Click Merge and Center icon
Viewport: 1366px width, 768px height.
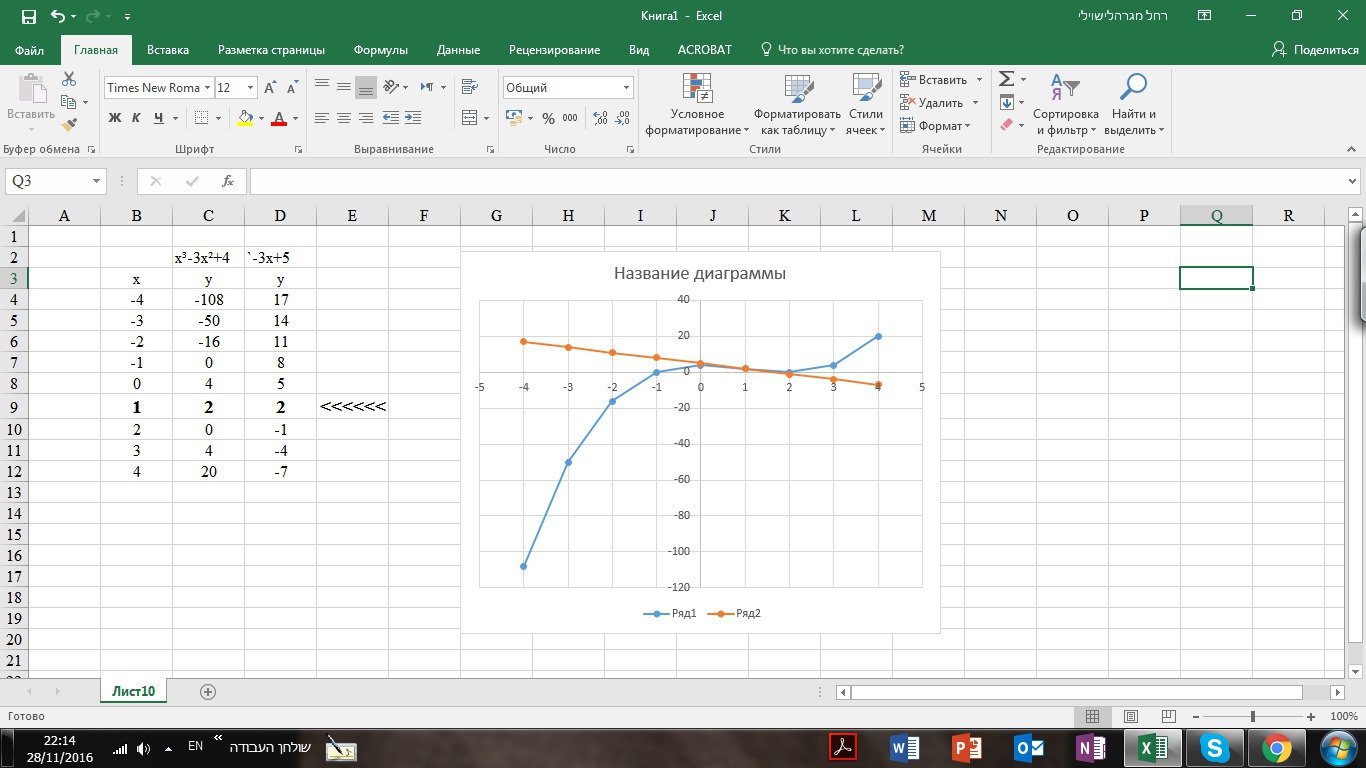[x=470, y=118]
